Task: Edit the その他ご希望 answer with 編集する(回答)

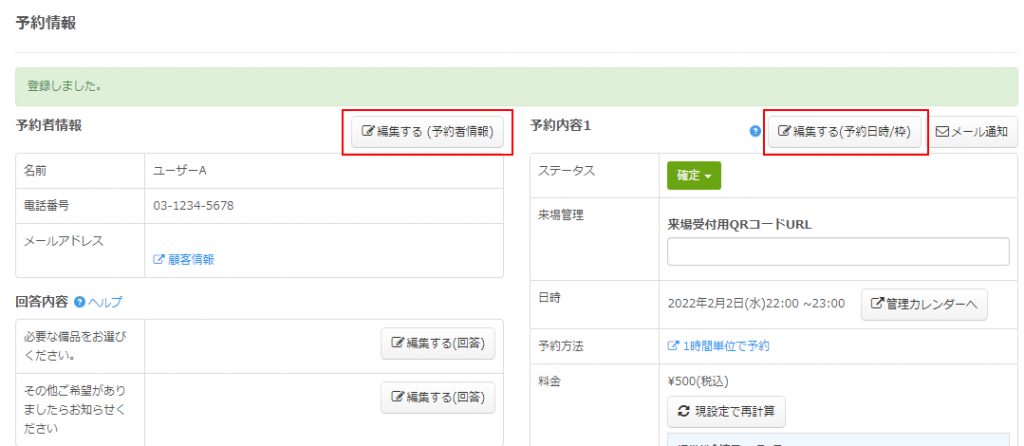Action: click(438, 398)
